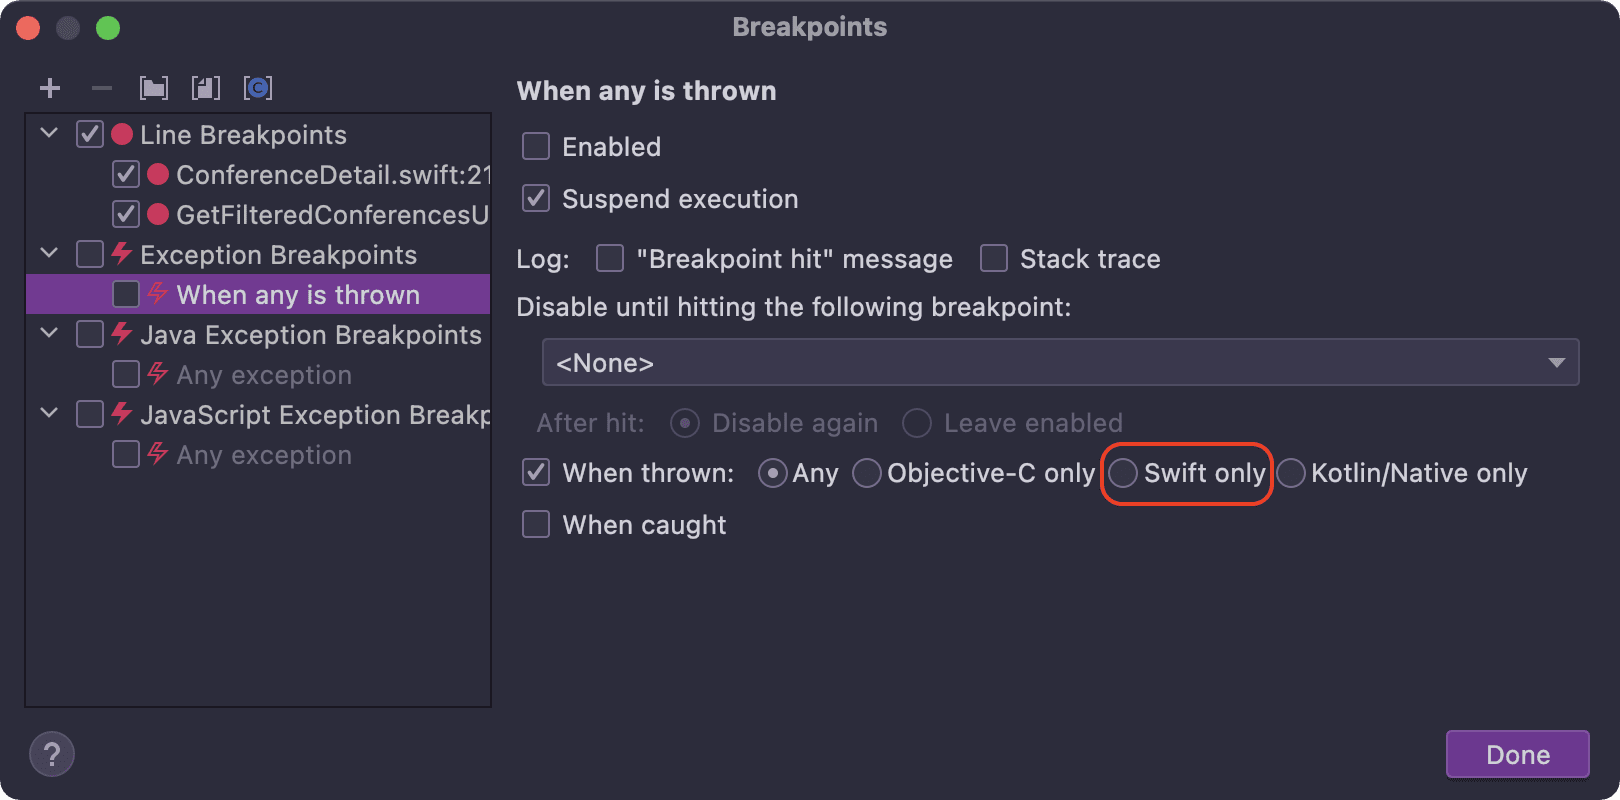Select the Any exception JavaScript entry
The height and width of the screenshot is (800, 1620).
point(263,455)
